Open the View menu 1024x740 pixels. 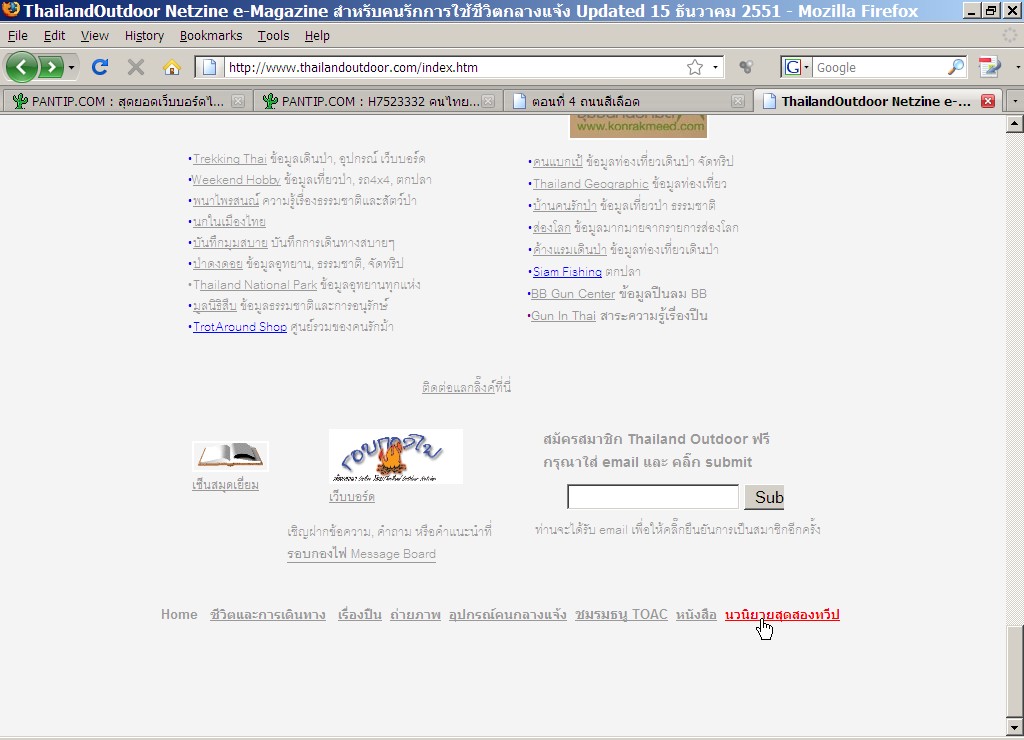pos(95,36)
